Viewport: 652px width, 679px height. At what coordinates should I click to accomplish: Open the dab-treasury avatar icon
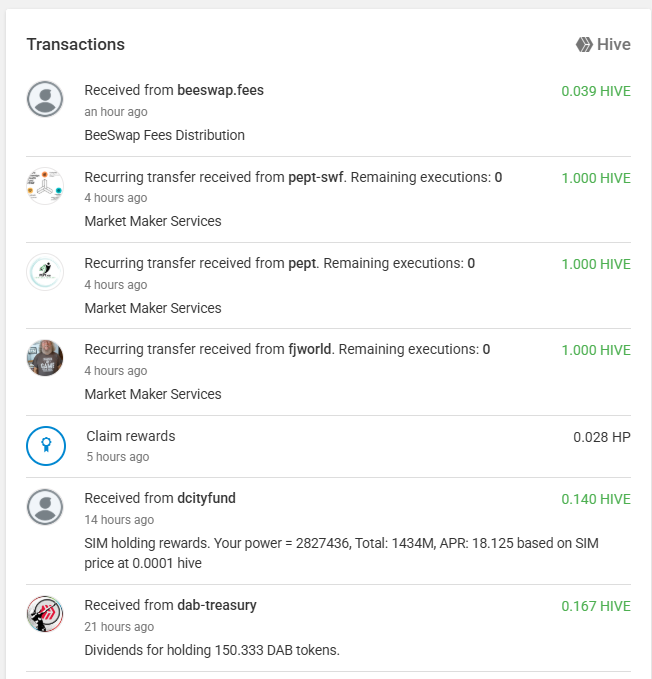[45, 614]
